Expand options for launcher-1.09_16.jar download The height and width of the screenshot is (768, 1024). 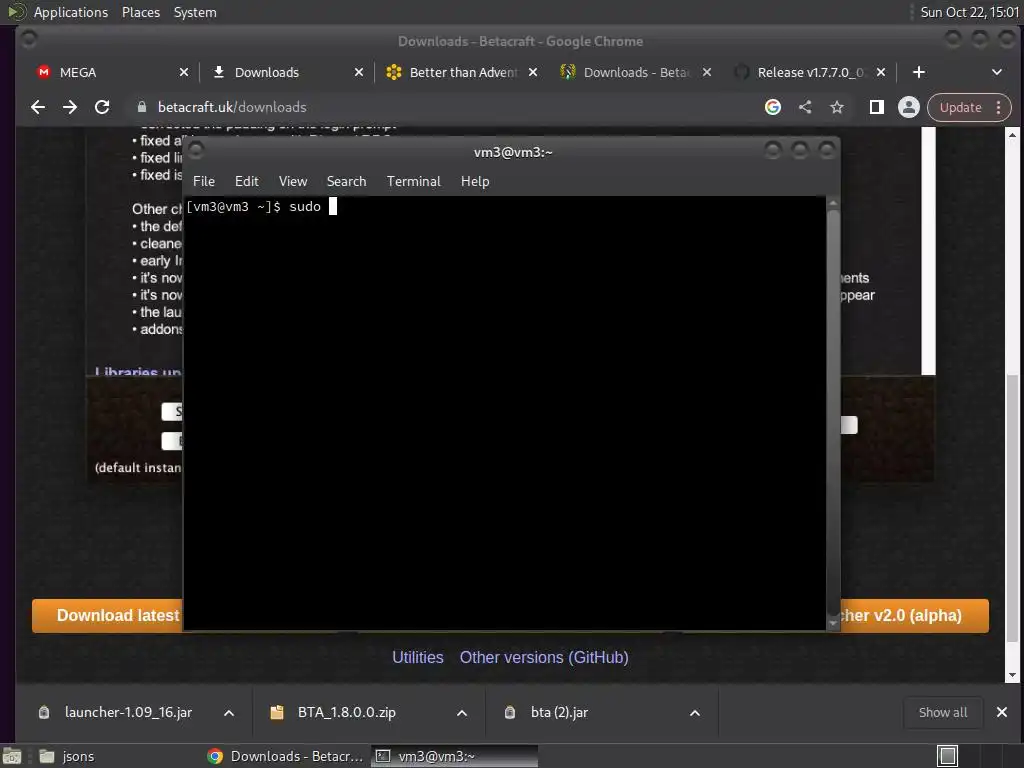point(229,713)
